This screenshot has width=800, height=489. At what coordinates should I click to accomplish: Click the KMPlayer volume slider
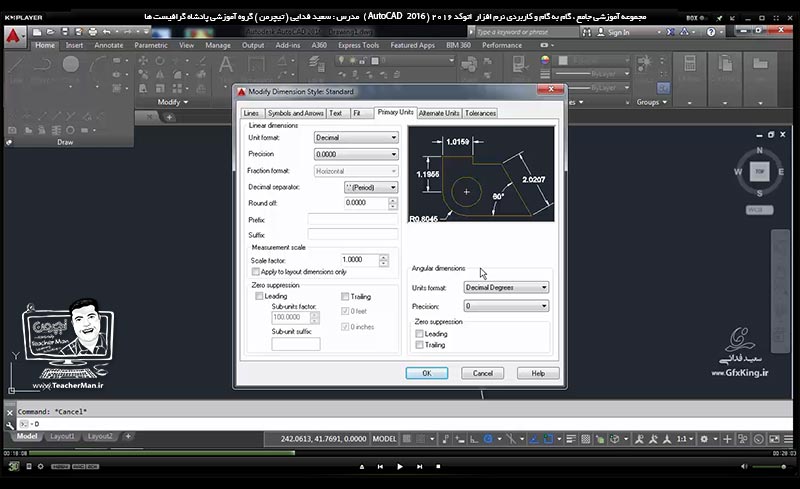(769, 467)
